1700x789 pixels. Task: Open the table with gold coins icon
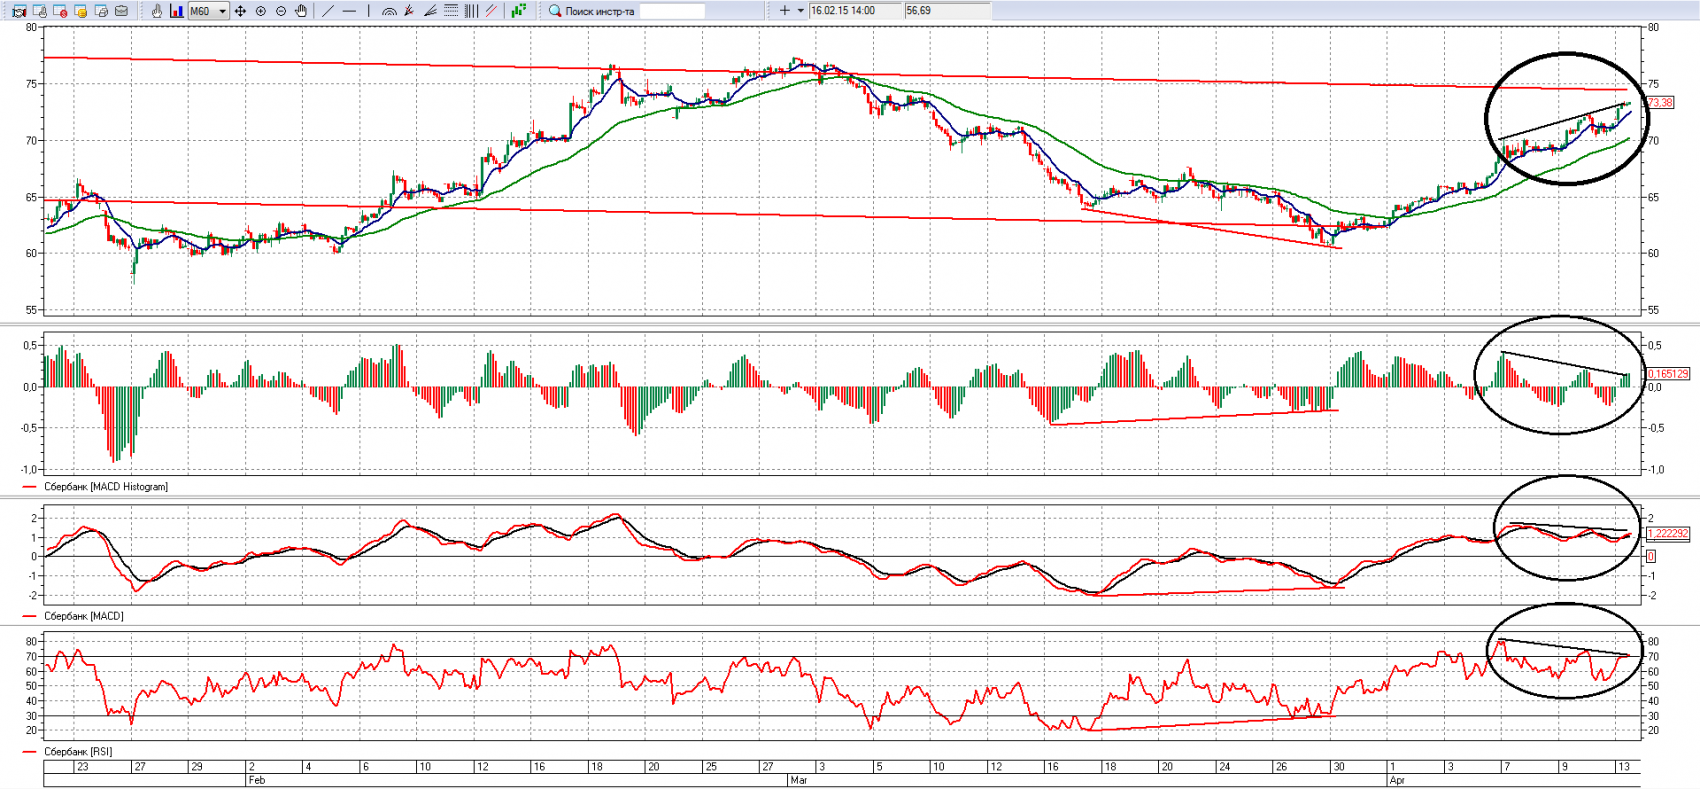click(81, 11)
